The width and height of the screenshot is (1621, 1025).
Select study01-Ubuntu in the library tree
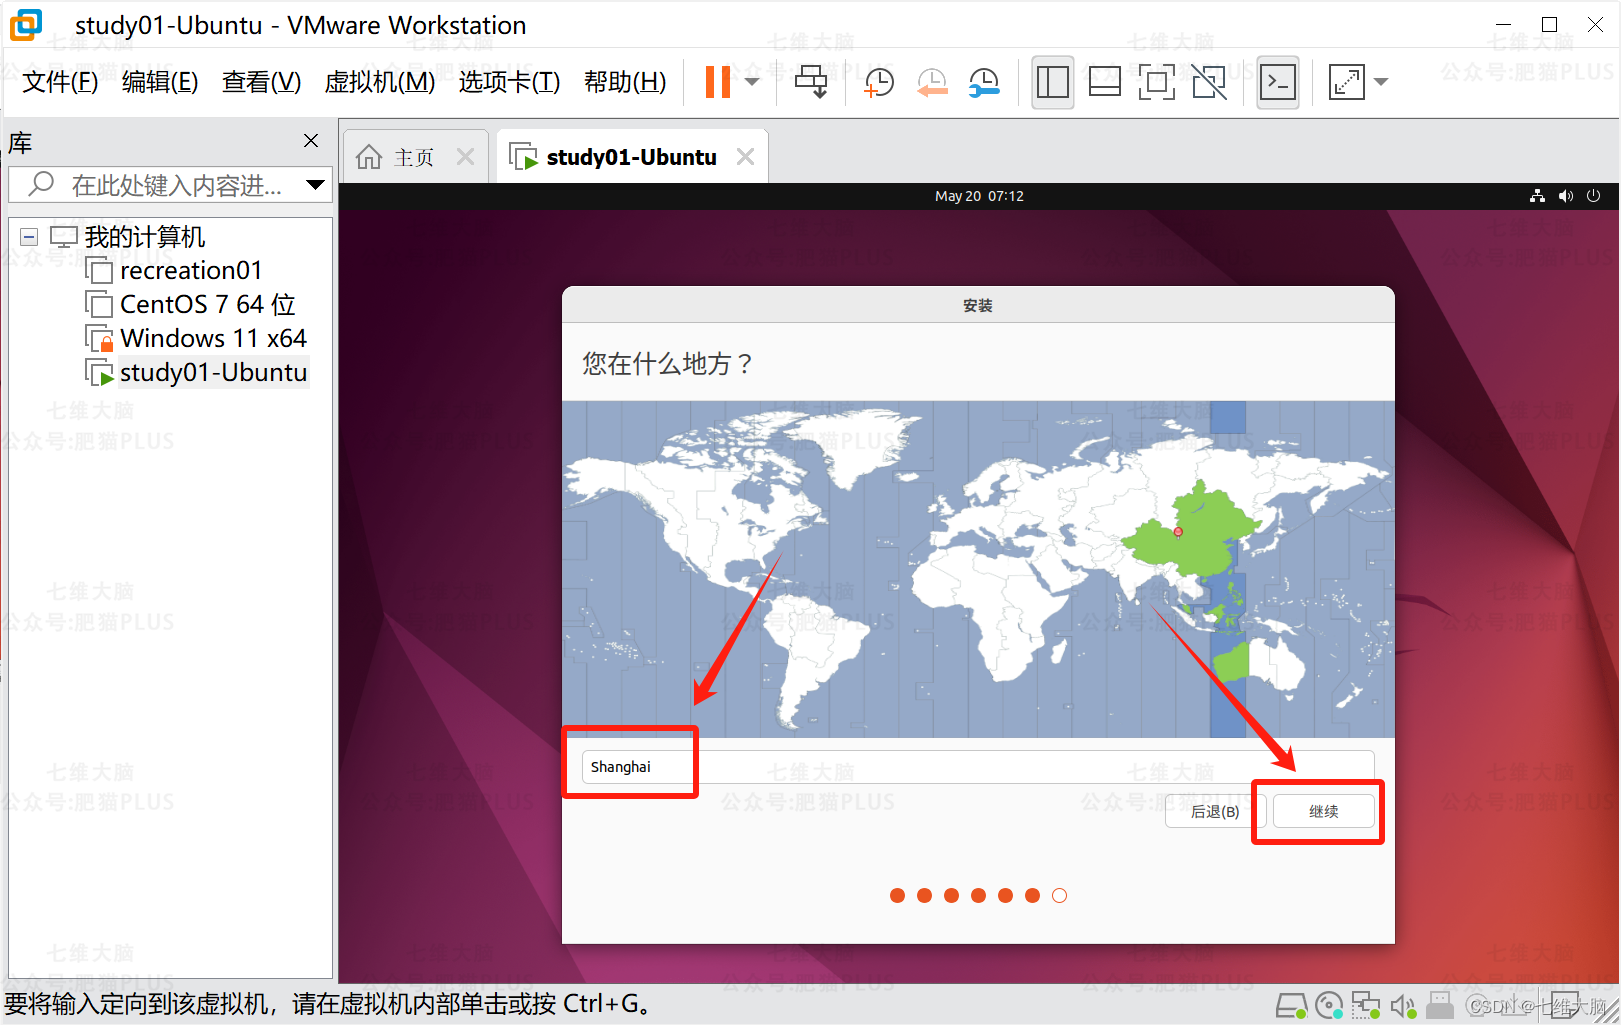pyautogui.click(x=213, y=372)
